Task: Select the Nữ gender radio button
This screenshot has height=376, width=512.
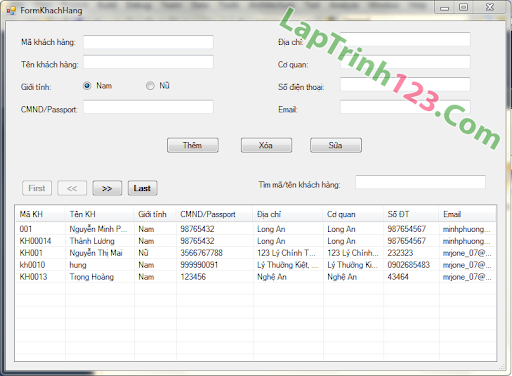Action: pyautogui.click(x=150, y=86)
